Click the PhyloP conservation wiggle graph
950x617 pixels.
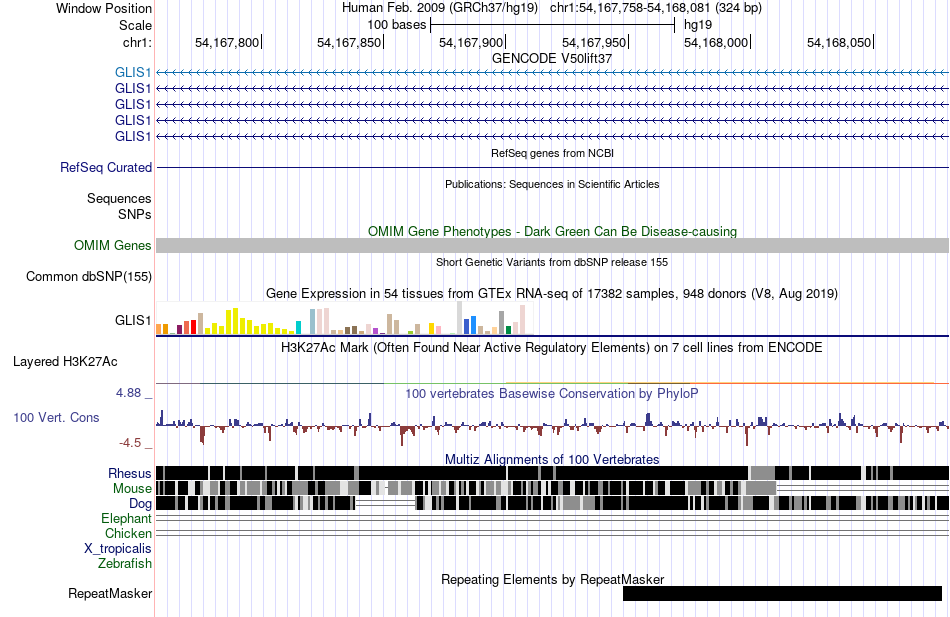click(552, 427)
